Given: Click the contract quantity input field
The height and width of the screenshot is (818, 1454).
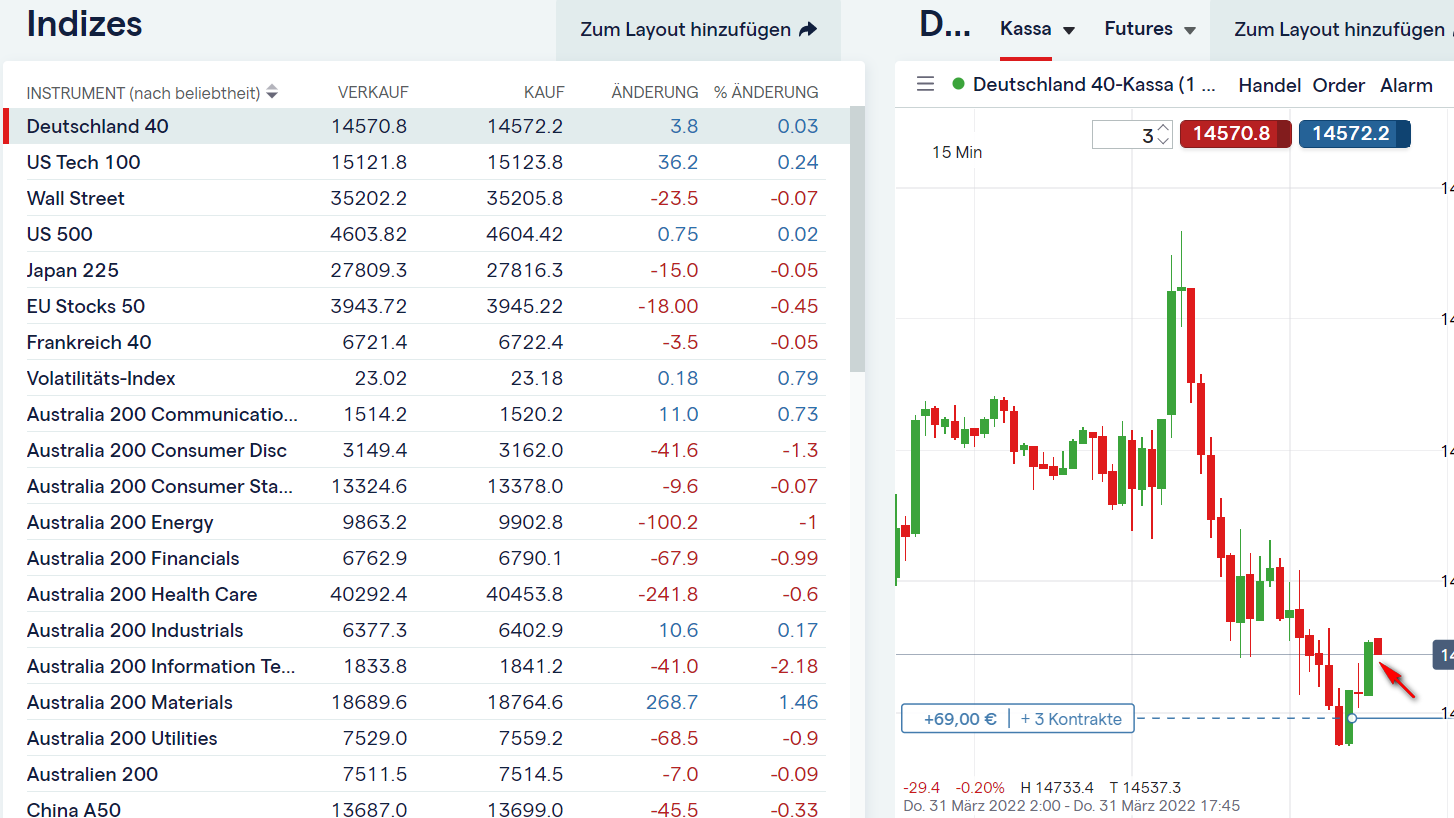Looking at the screenshot, I should tap(1124, 135).
